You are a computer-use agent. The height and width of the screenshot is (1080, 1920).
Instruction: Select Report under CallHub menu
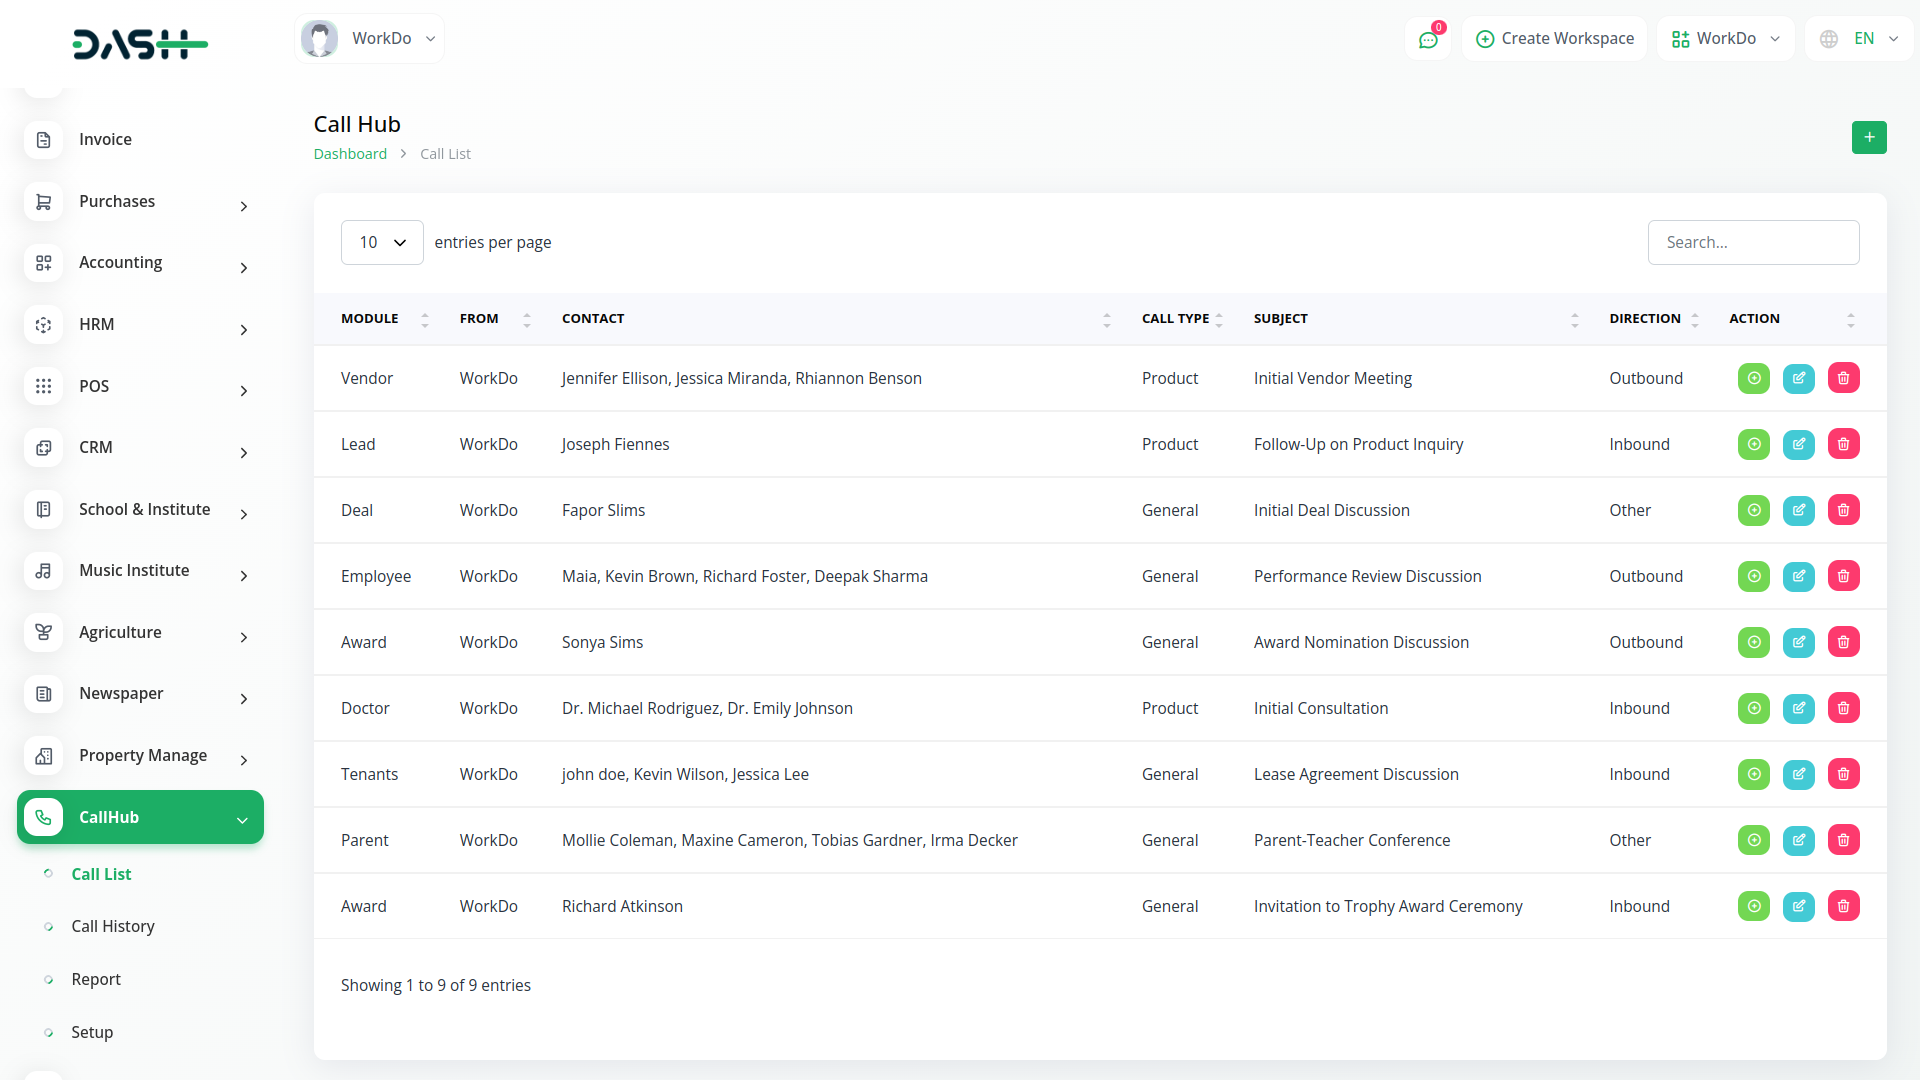95,979
